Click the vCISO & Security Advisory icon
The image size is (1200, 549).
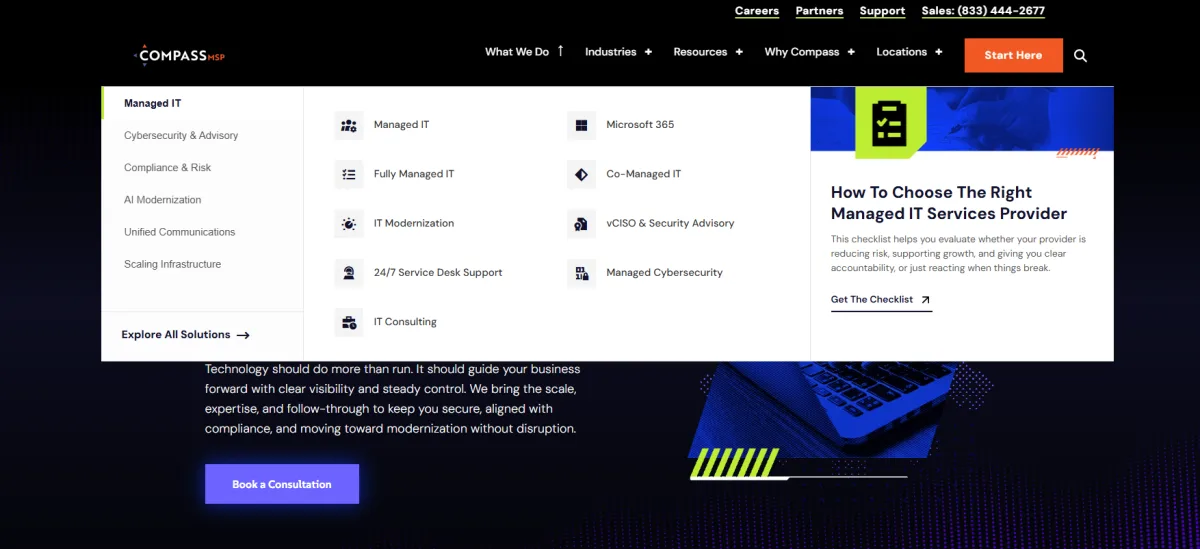click(581, 223)
